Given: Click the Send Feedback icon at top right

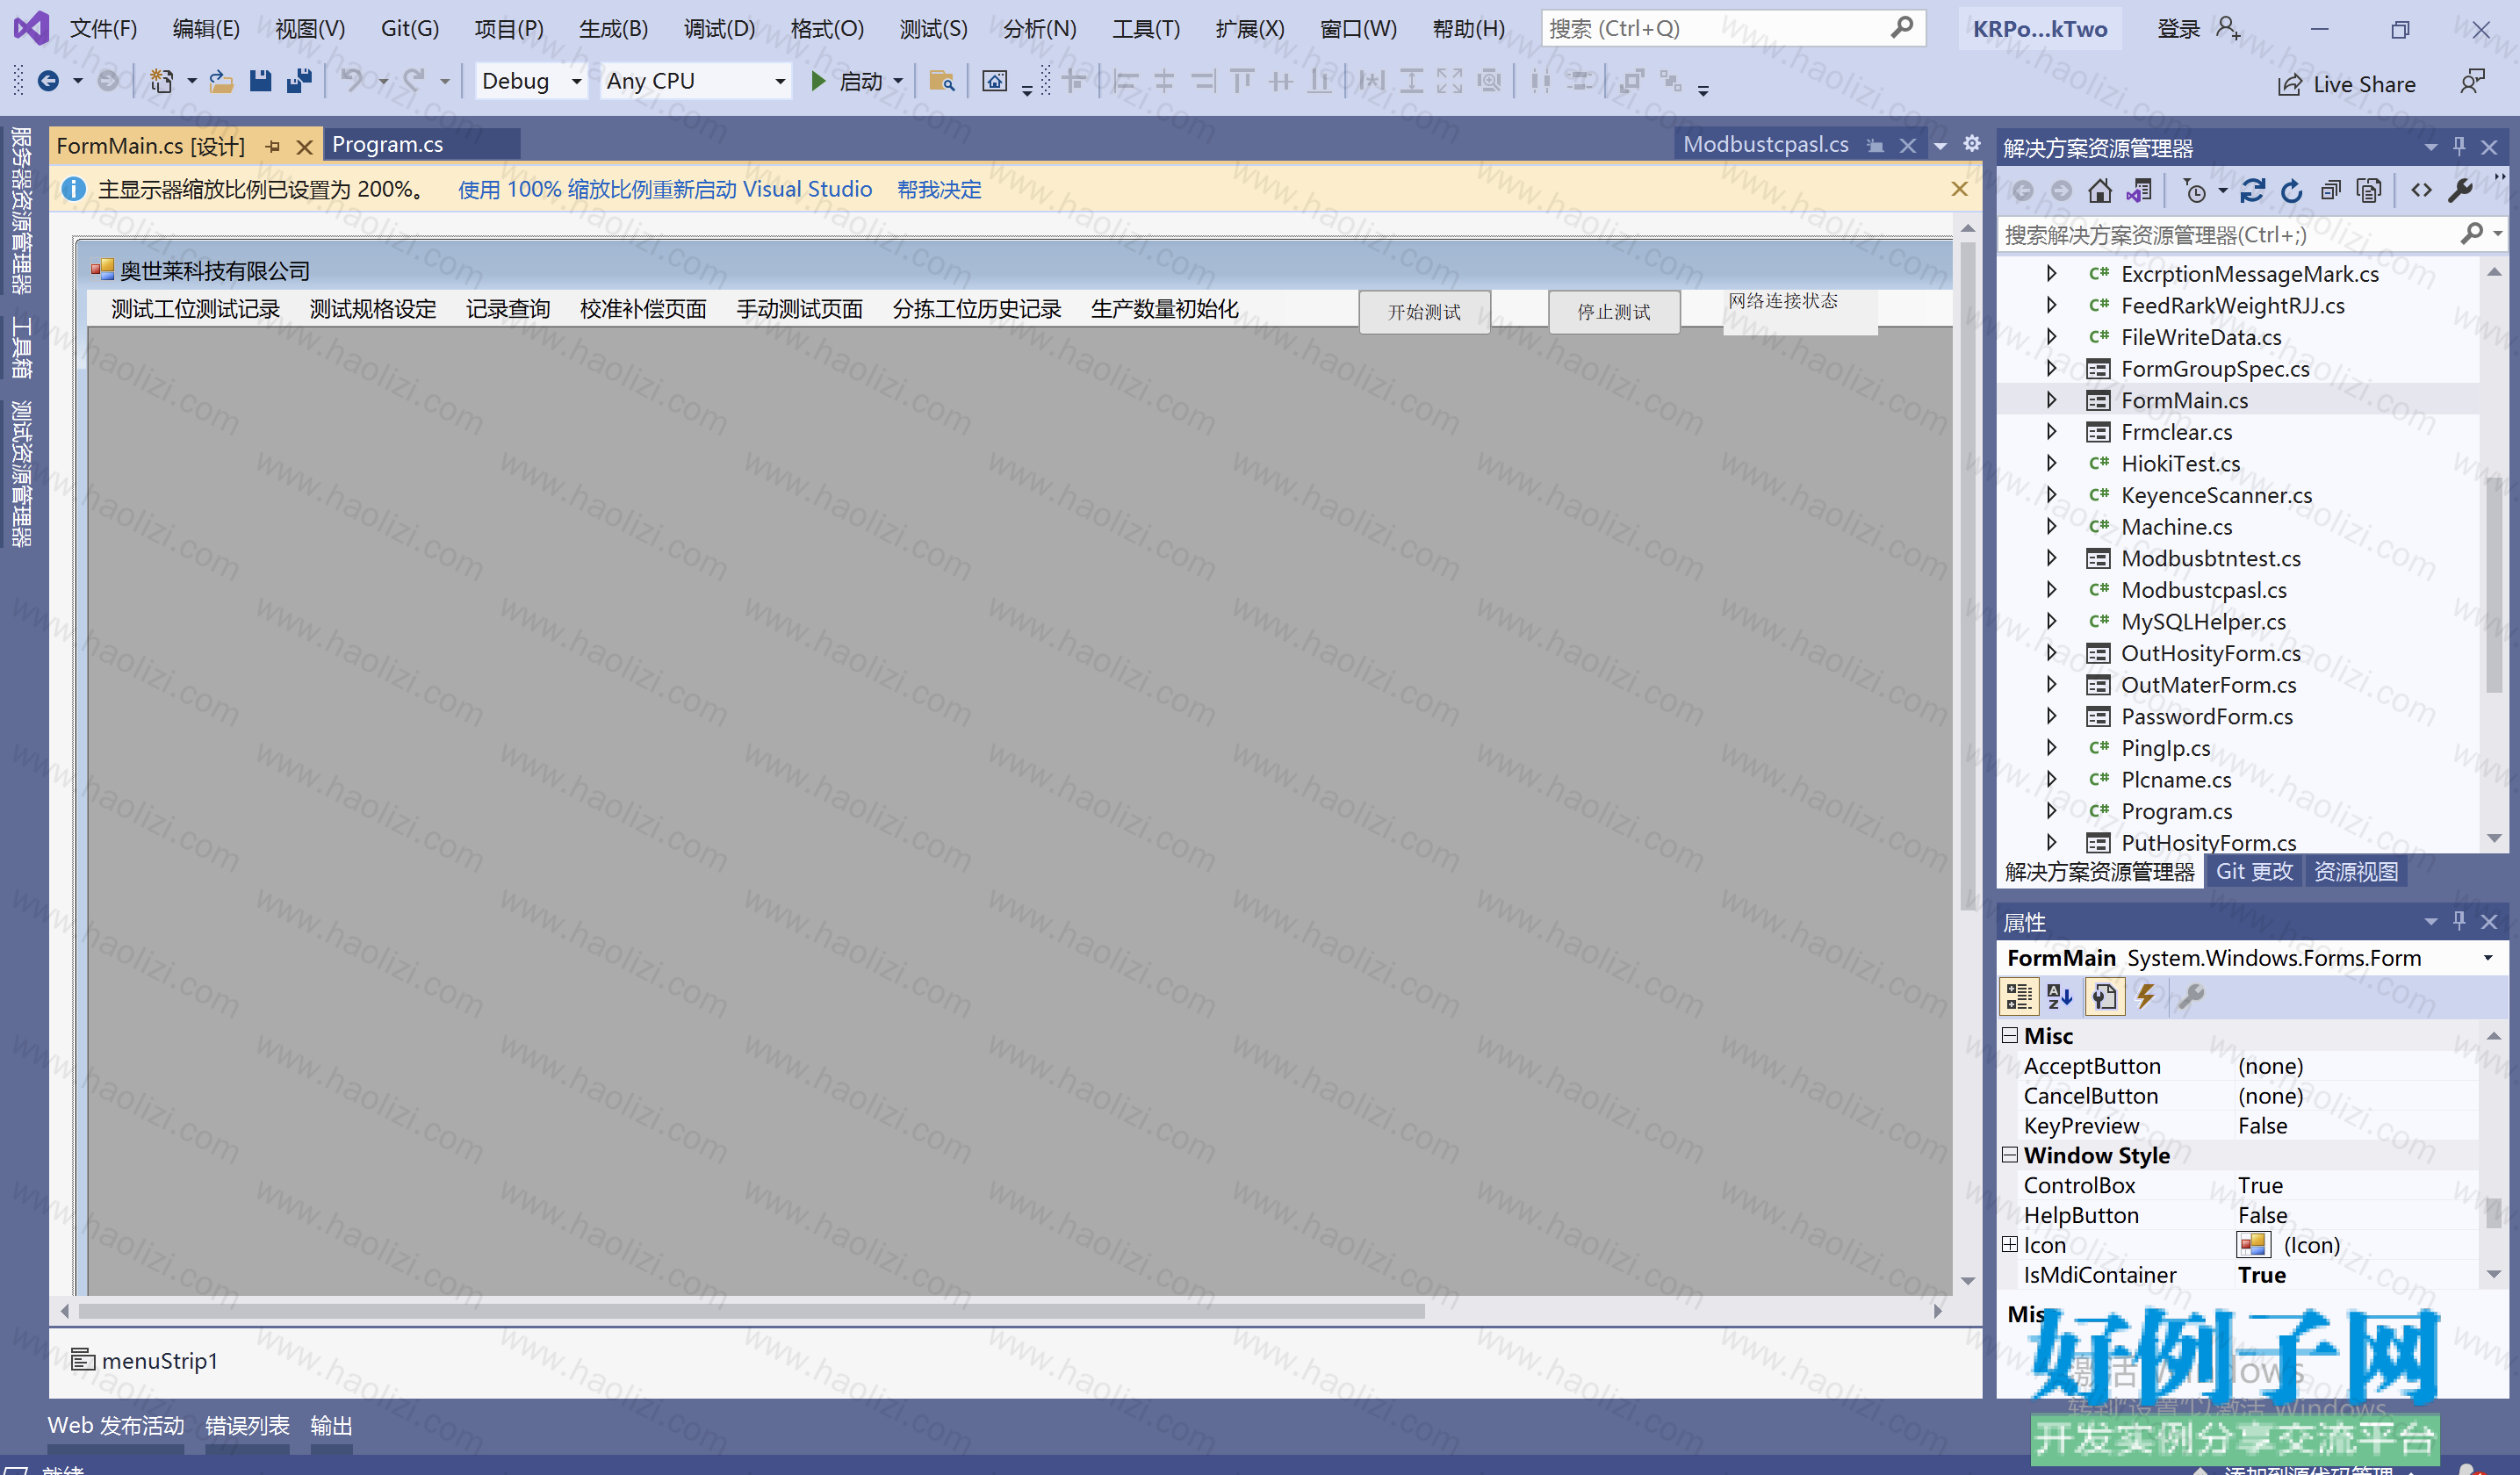Looking at the screenshot, I should click(x=2472, y=82).
